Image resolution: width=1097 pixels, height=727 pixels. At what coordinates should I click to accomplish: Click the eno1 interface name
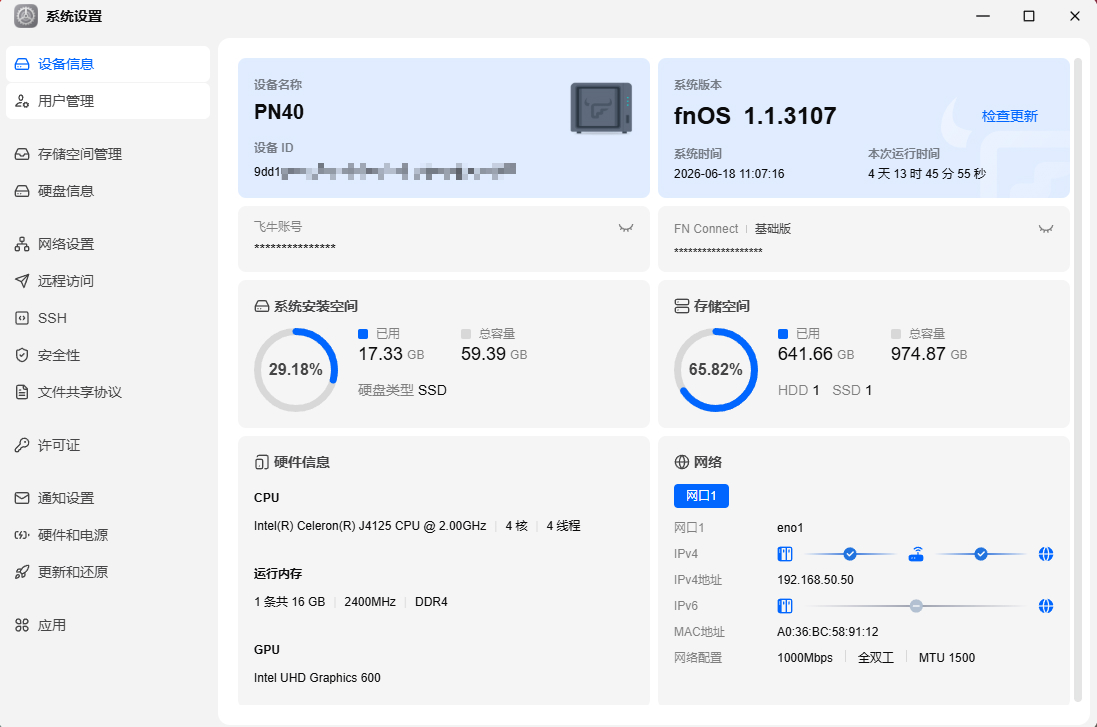point(790,528)
